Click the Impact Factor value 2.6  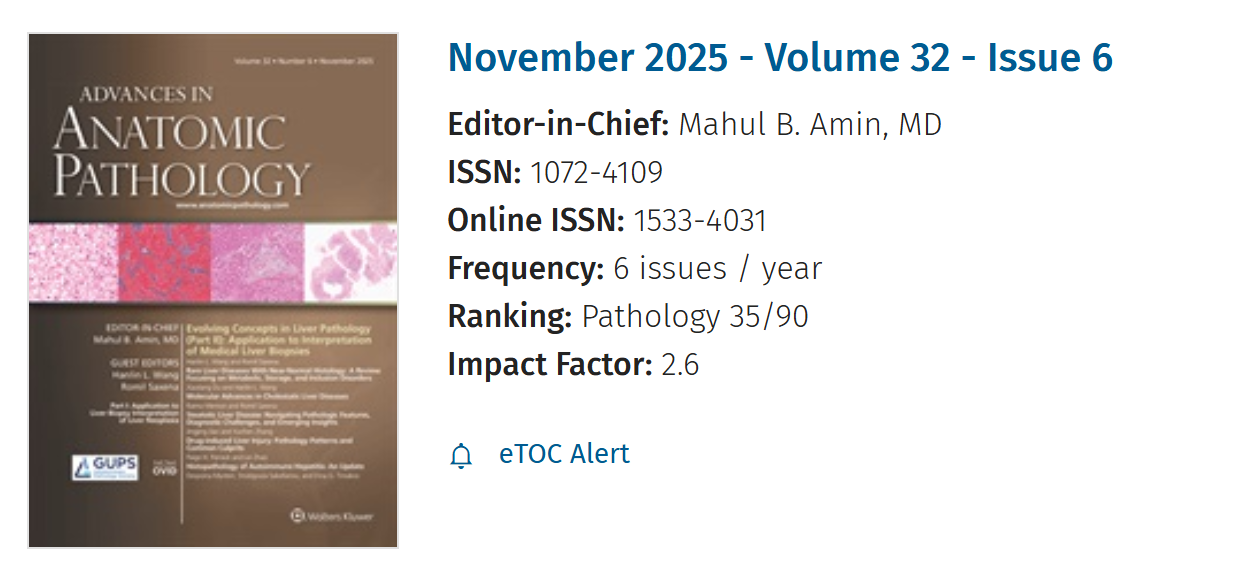click(680, 365)
